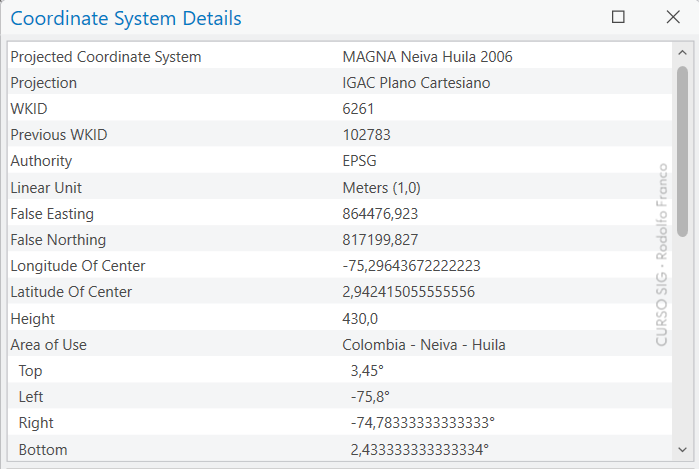This screenshot has width=699, height=469.
Task: Select the Latitude Of Center value
Action: click(408, 292)
